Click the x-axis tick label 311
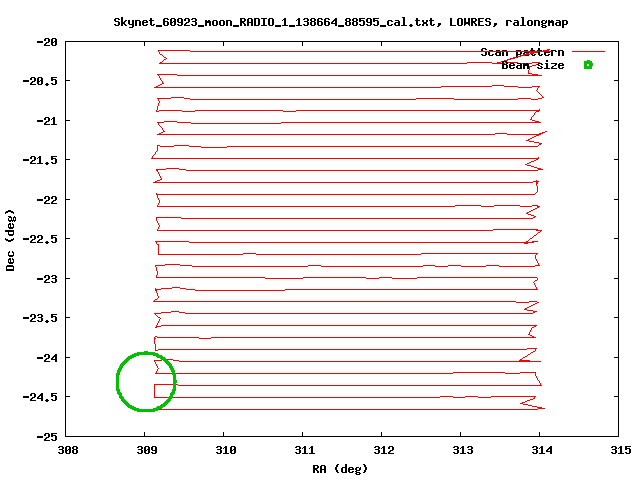The width and height of the screenshot is (640, 480). tap(304, 450)
